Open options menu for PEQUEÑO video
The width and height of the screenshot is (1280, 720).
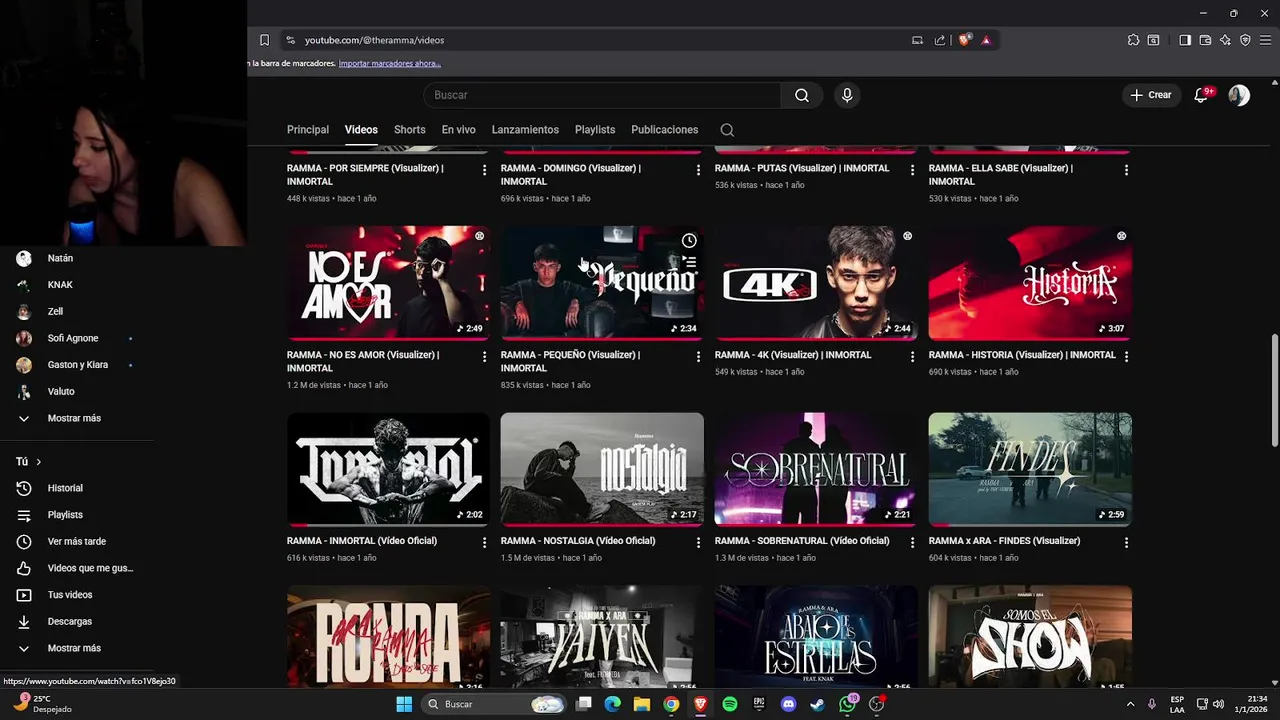click(698, 356)
